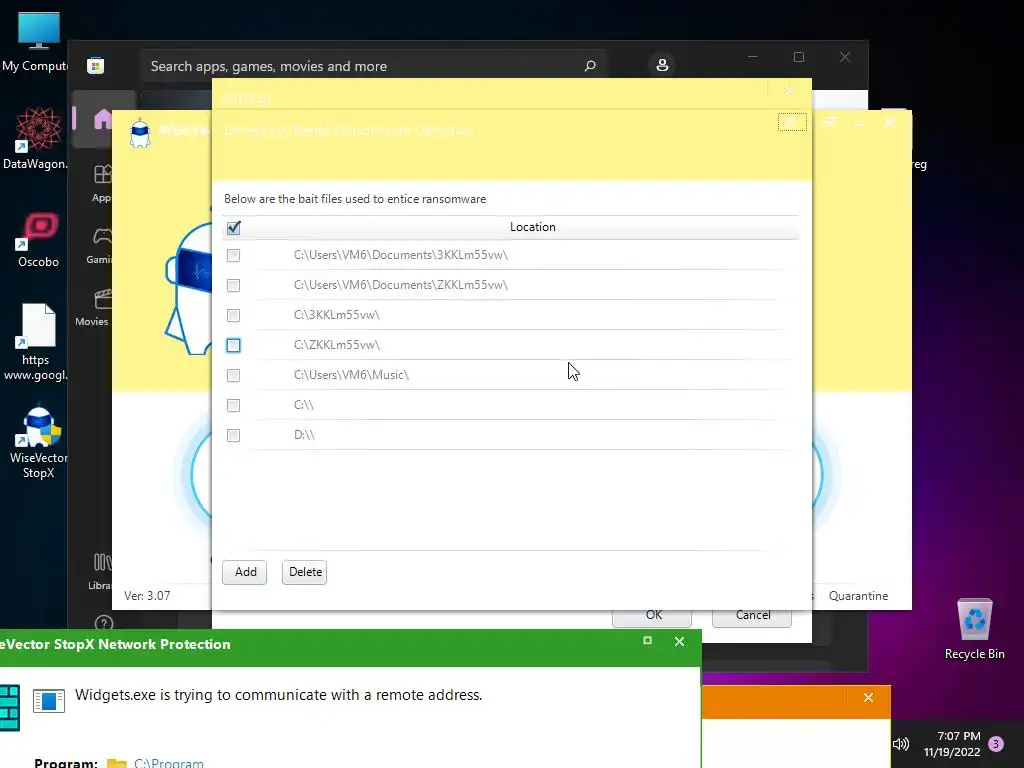Open Help in Microsoft Store sidebar

pyautogui.click(x=104, y=624)
